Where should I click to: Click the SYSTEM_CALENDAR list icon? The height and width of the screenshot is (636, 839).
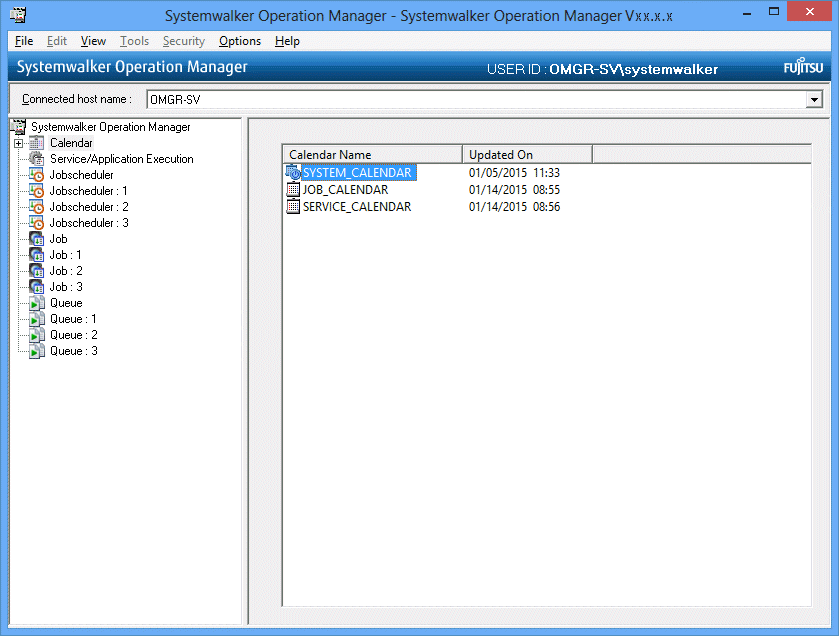tap(293, 172)
